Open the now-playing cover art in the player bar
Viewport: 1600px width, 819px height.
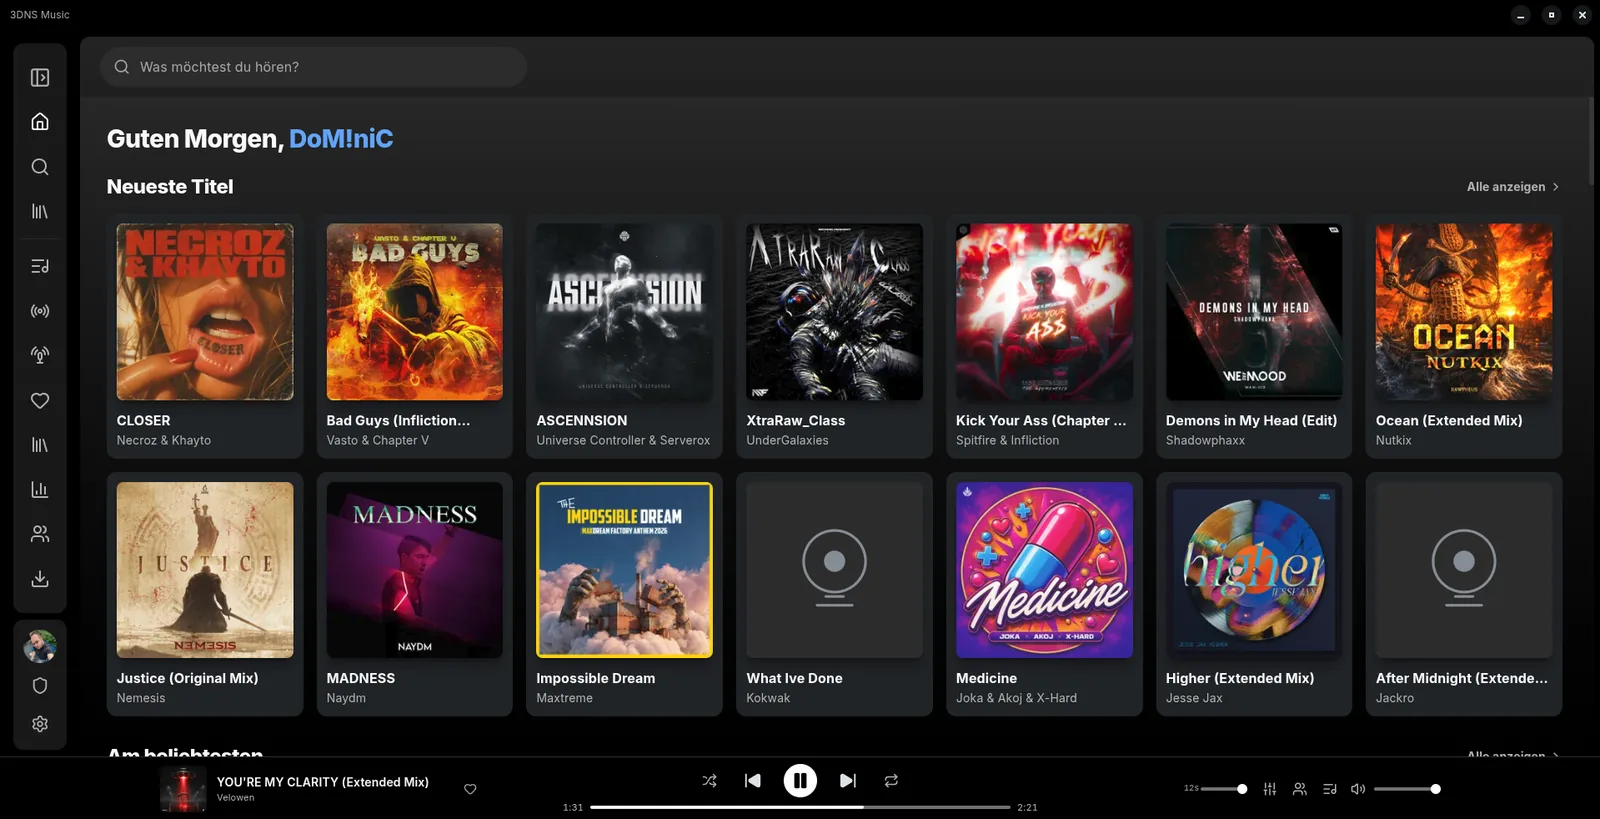pos(183,789)
